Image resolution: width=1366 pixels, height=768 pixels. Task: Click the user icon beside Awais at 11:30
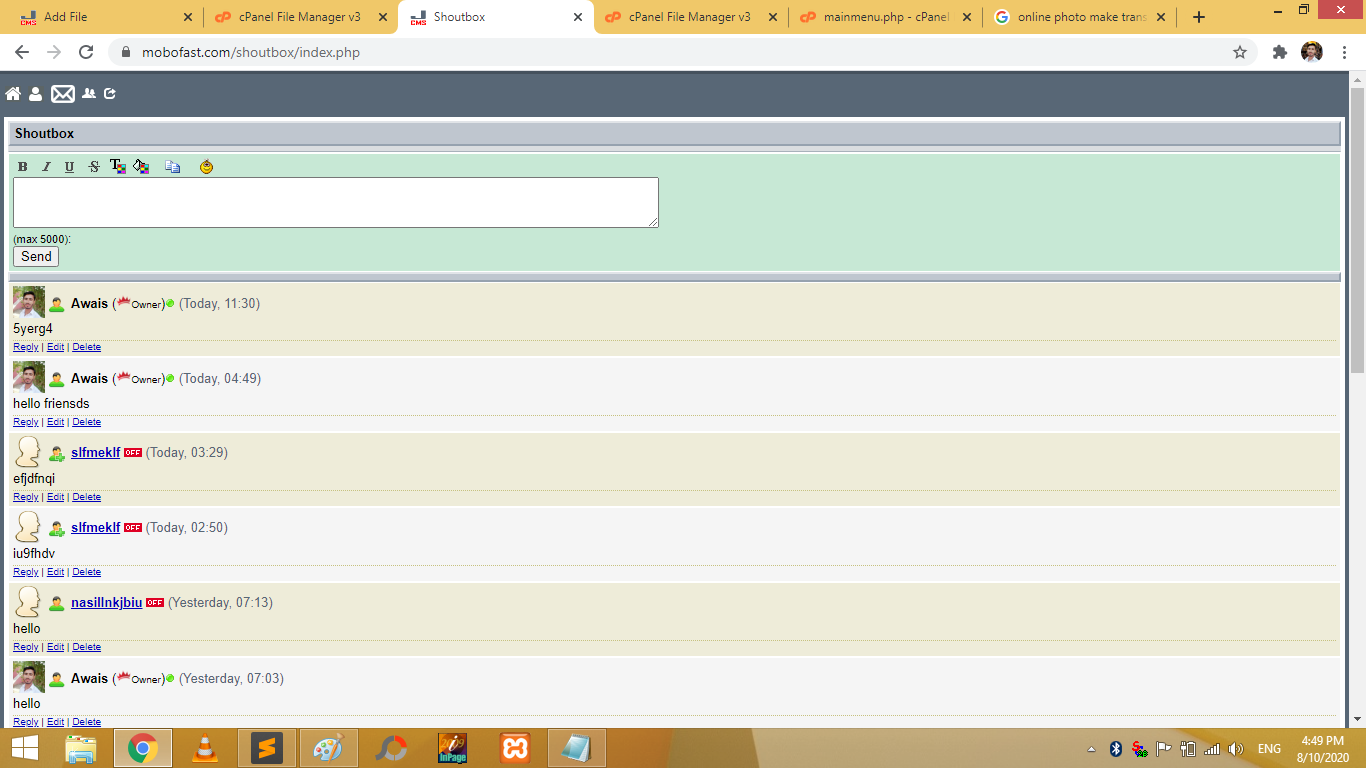click(57, 305)
